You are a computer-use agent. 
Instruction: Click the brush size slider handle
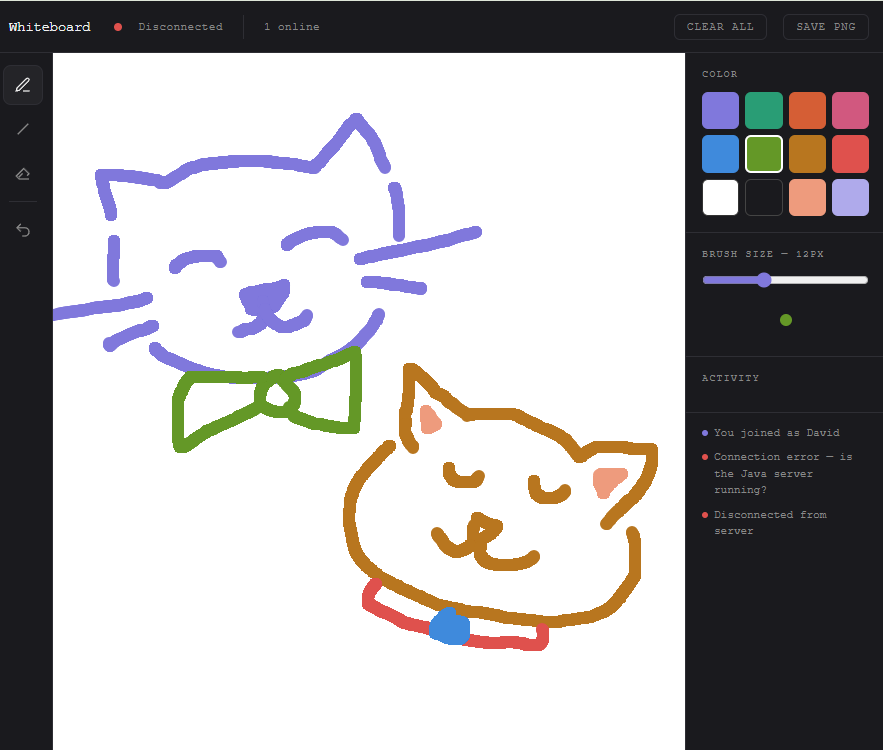764,280
